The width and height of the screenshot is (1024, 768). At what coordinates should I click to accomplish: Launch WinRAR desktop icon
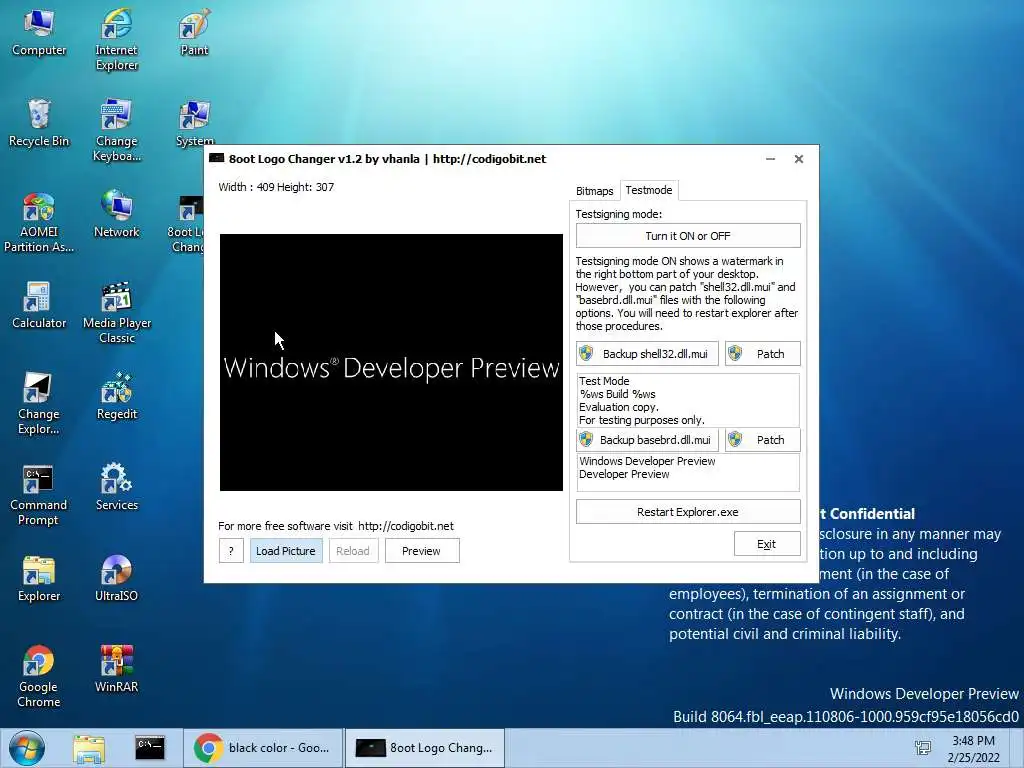[x=117, y=669]
